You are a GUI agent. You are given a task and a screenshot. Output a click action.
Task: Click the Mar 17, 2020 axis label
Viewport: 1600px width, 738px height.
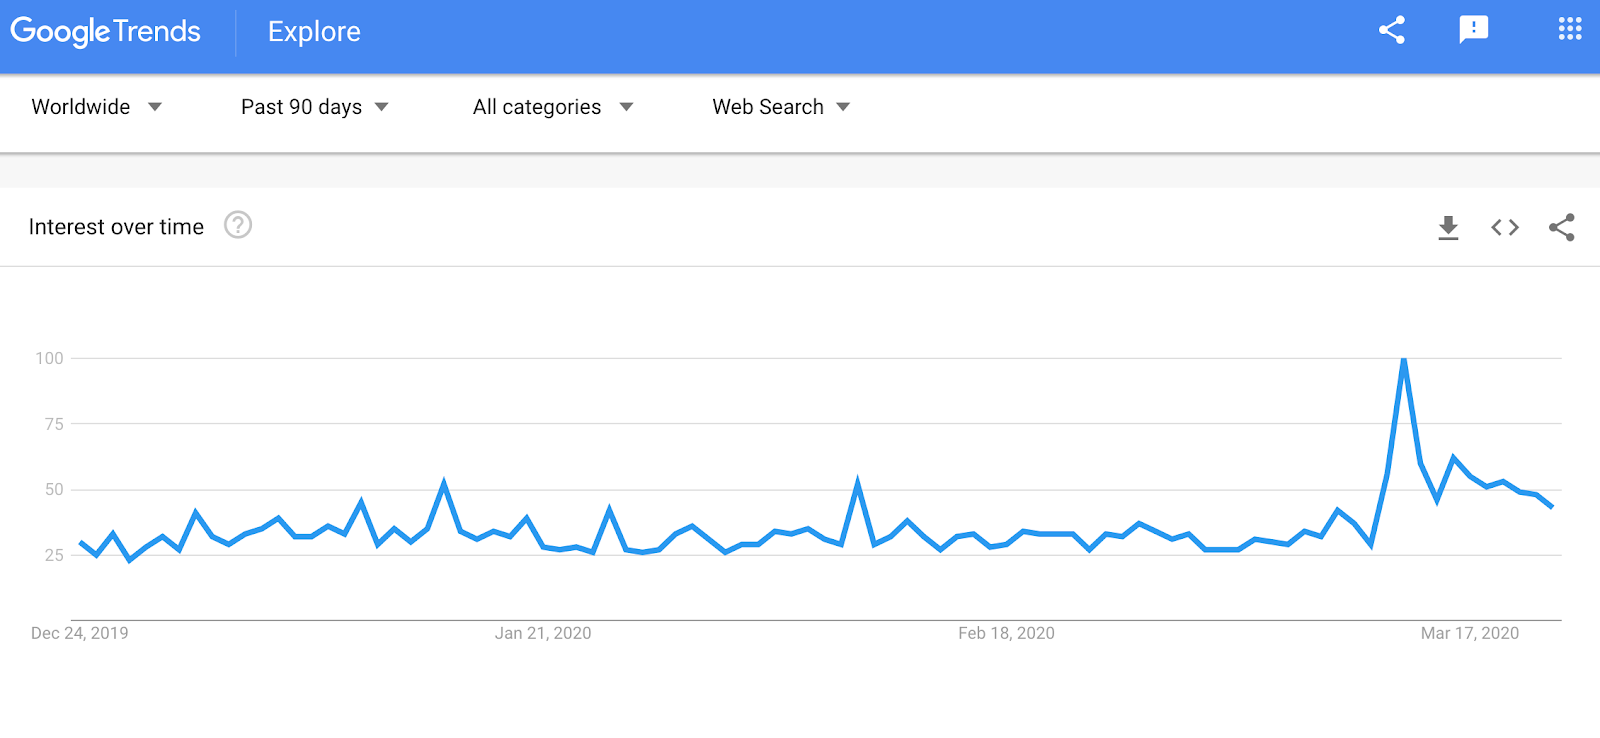pos(1469,633)
